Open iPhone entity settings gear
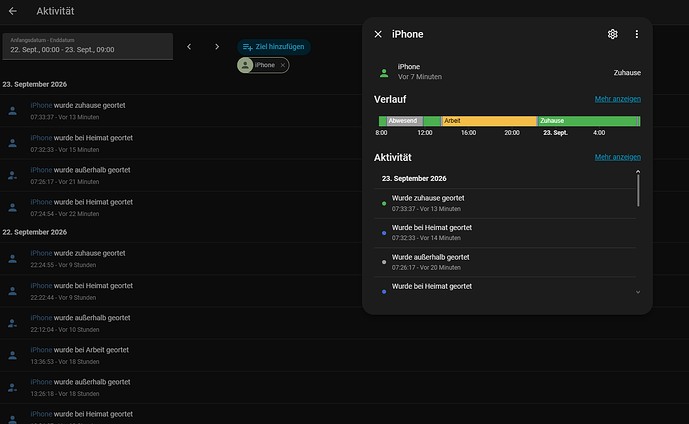Viewport: 689px width, 424px height. 613,34
